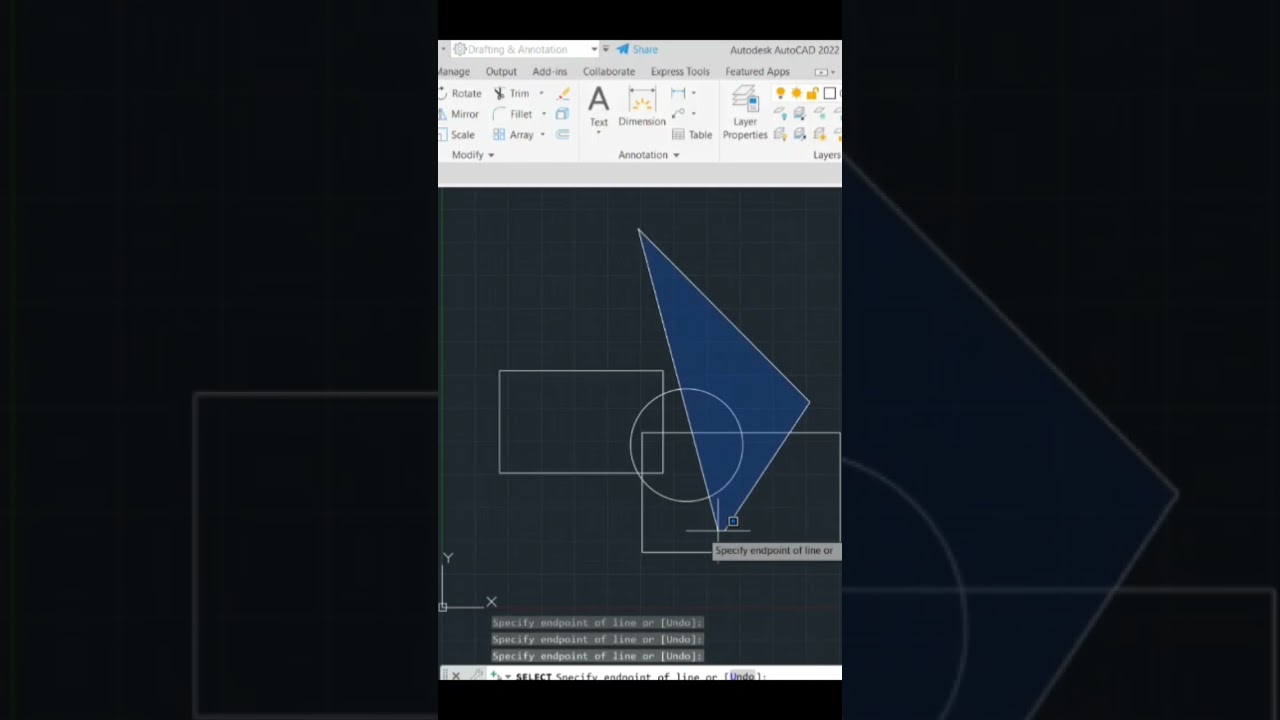Click the Linear dimension icon
This screenshot has height=720, width=1280.
coord(678,93)
